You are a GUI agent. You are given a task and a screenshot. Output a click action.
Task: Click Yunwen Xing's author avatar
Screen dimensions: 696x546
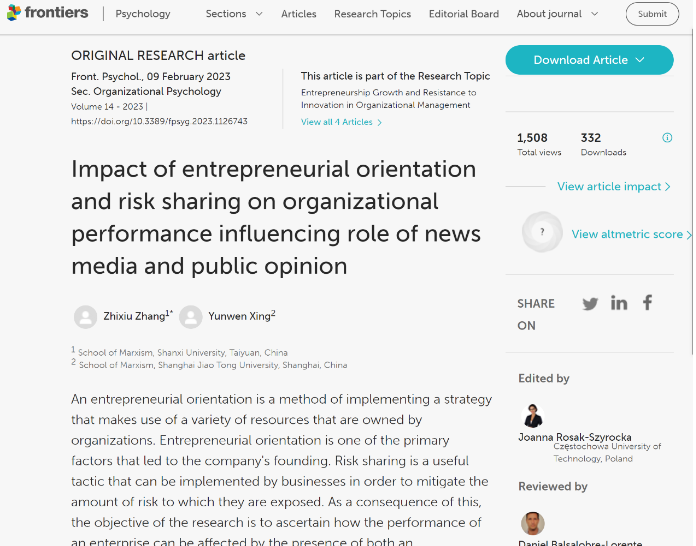pyautogui.click(x=191, y=317)
